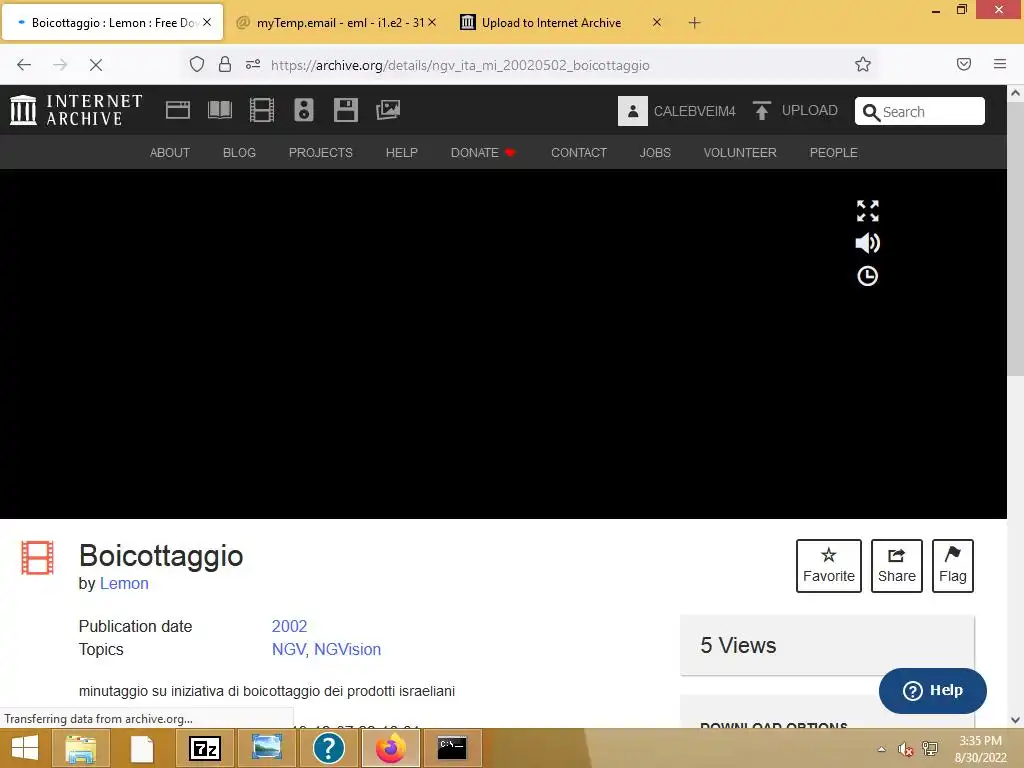Open 7-Zip from the taskbar

(x=205, y=748)
